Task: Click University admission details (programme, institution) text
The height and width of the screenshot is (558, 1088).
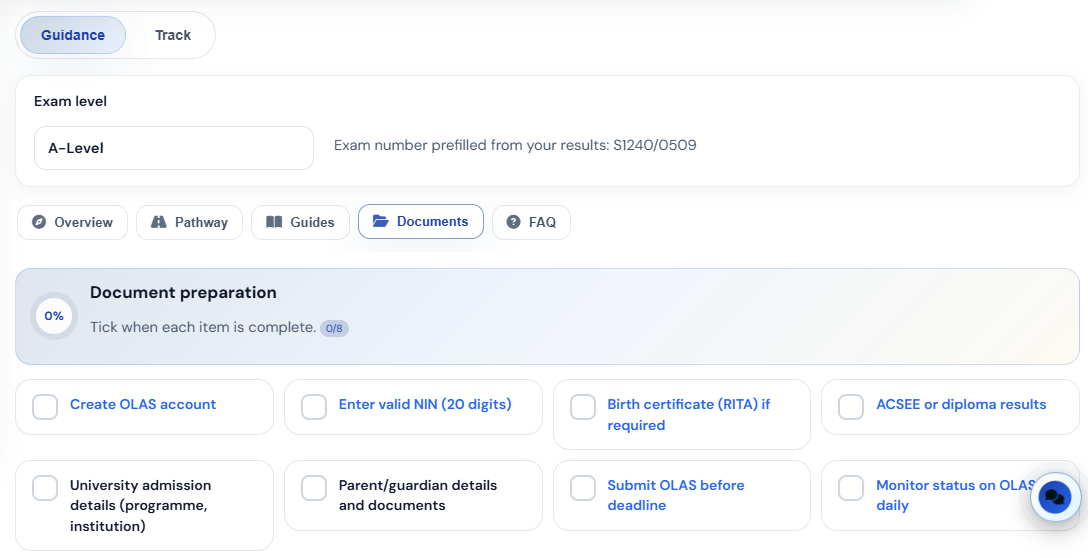Action: 140,506
